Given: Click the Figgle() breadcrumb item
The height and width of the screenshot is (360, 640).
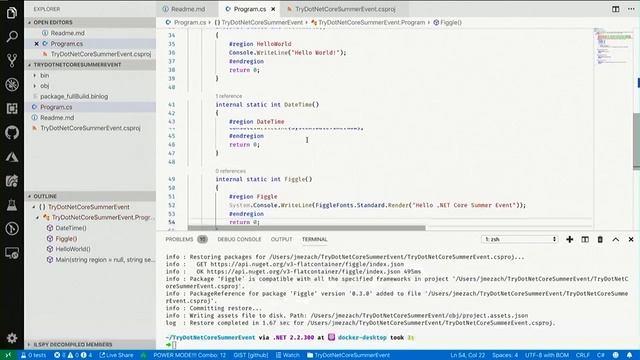Looking at the screenshot, I should 447,22.
